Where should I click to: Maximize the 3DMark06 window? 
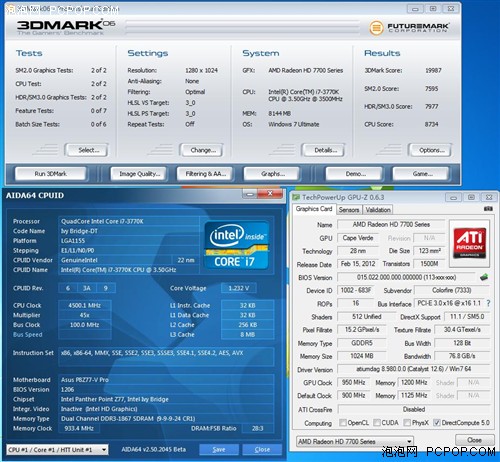coord(433,9)
